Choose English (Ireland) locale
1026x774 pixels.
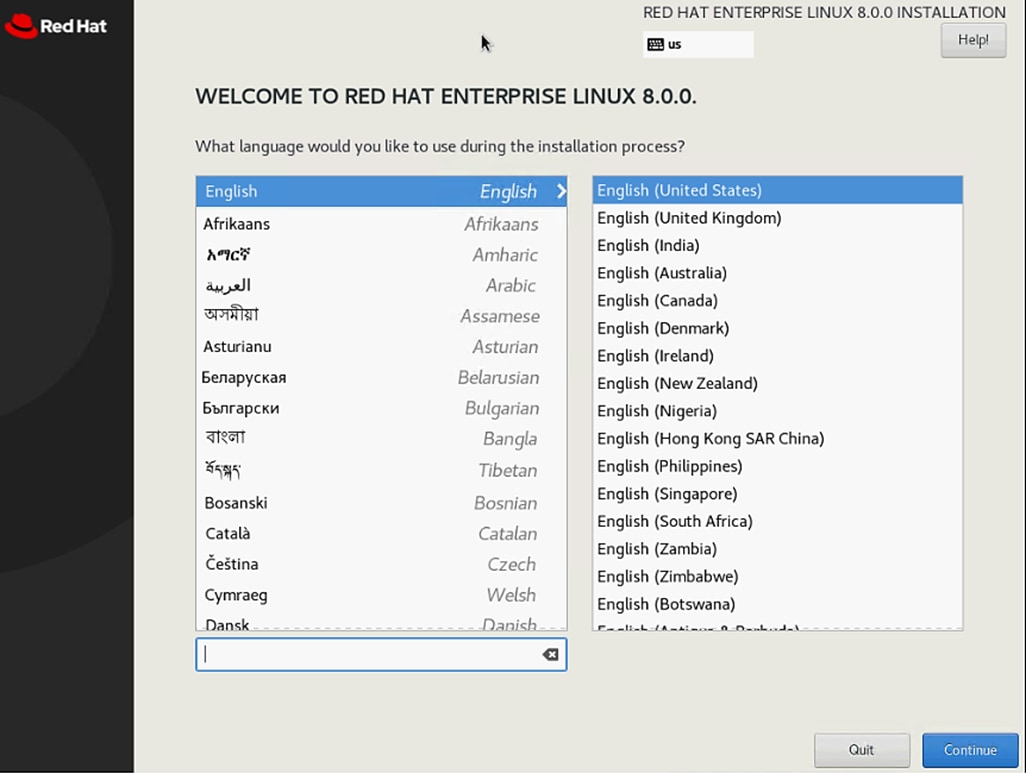pyautogui.click(x=777, y=356)
